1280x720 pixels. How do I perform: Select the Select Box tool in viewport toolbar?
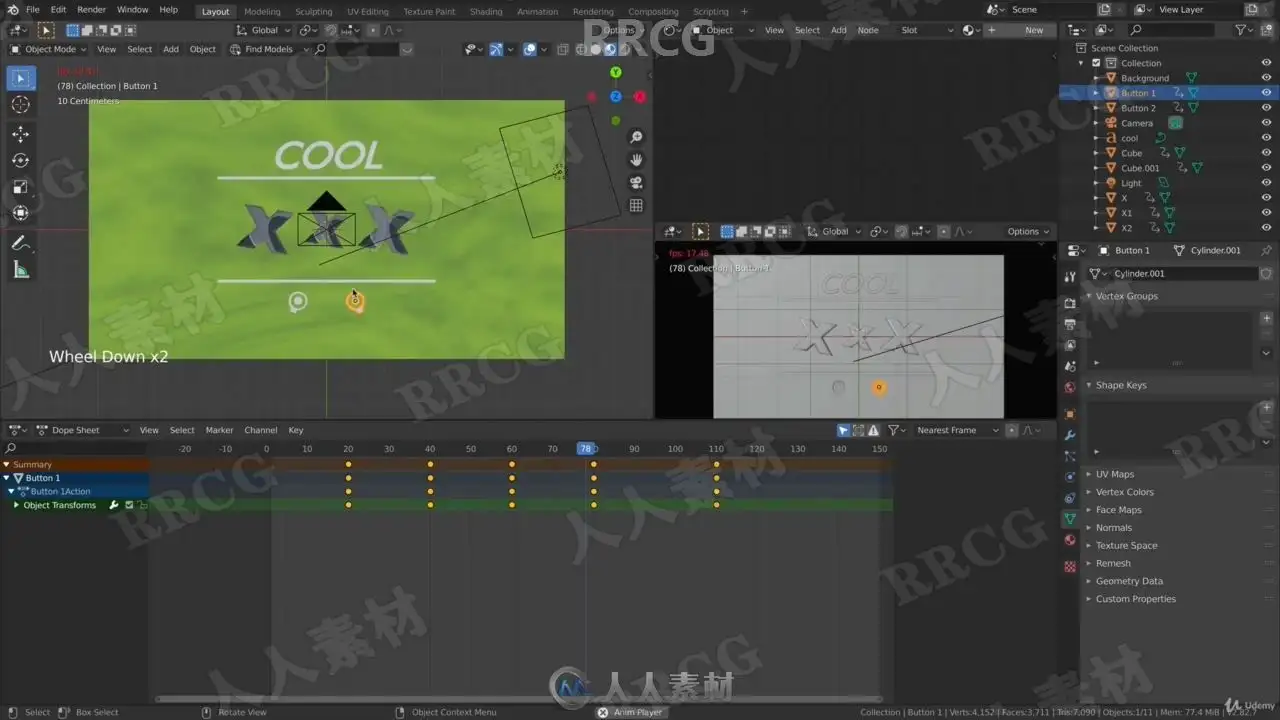21,78
